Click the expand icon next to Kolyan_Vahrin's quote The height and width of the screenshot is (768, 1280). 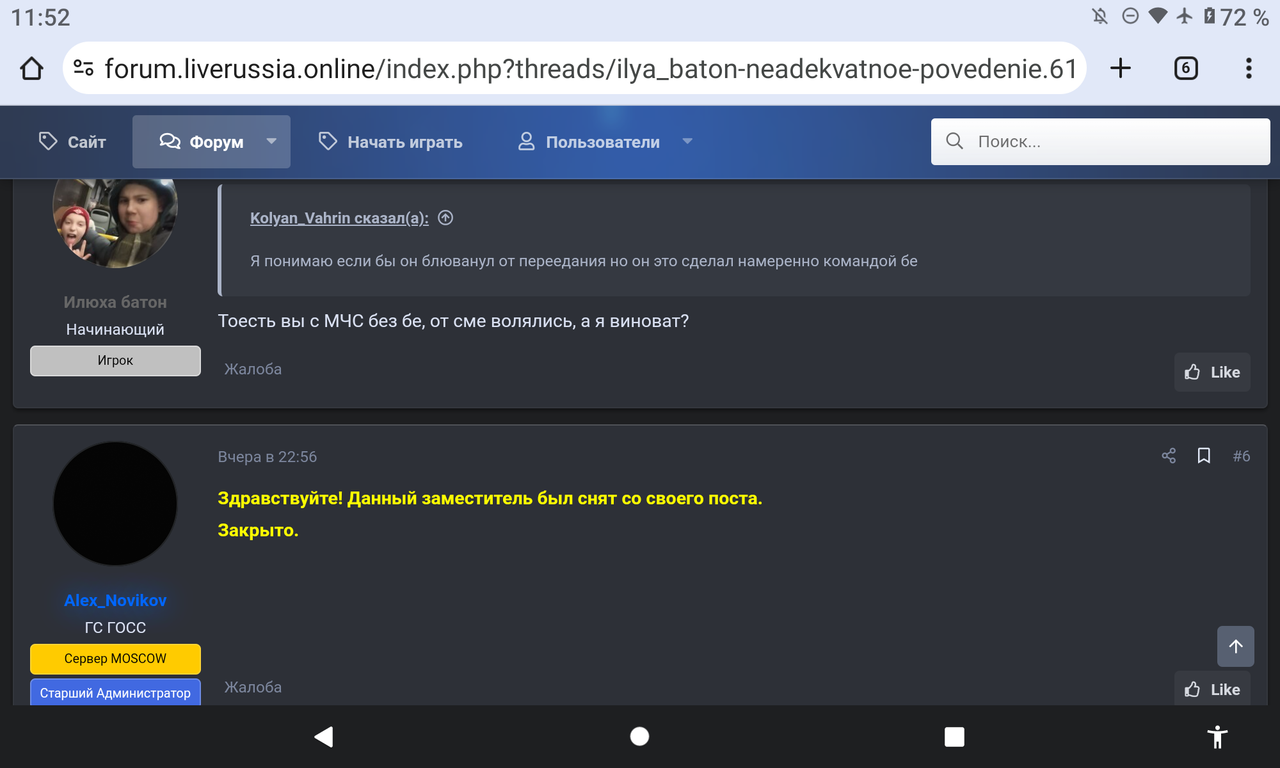pos(445,217)
